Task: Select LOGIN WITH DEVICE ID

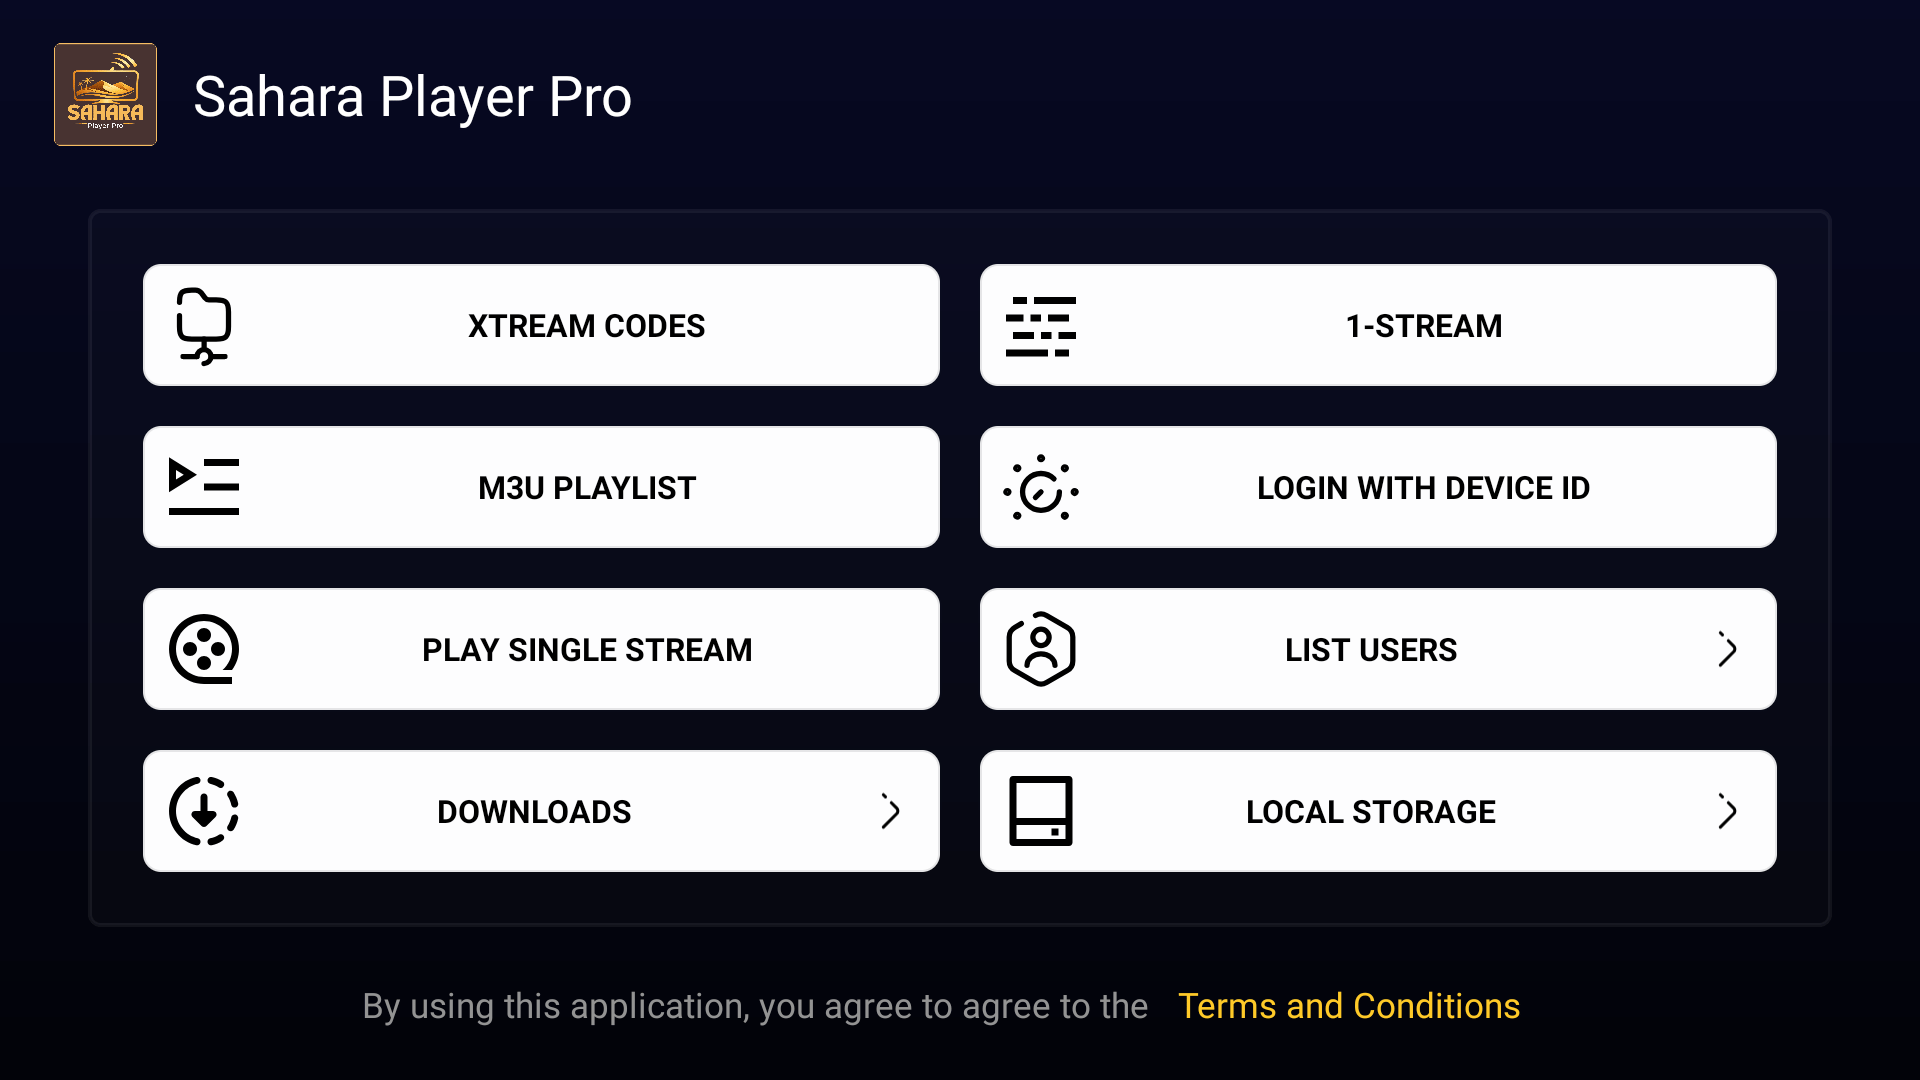Action: click(1378, 487)
